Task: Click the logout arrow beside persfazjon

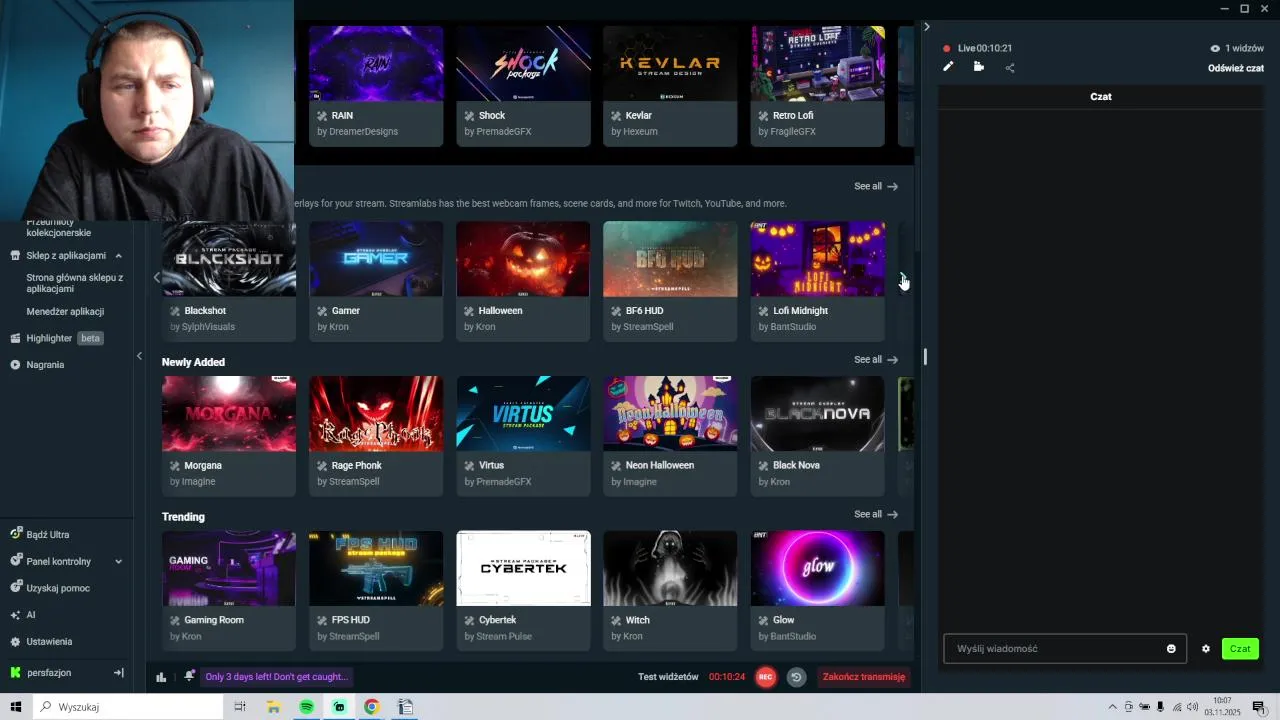Action: [118, 673]
